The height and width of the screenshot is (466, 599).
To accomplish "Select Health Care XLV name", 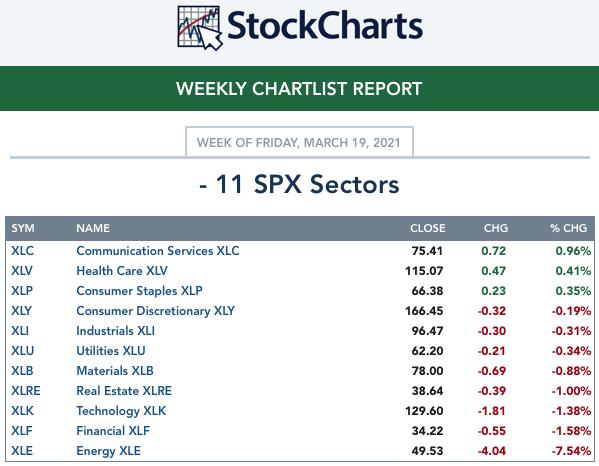I will 122,271.
